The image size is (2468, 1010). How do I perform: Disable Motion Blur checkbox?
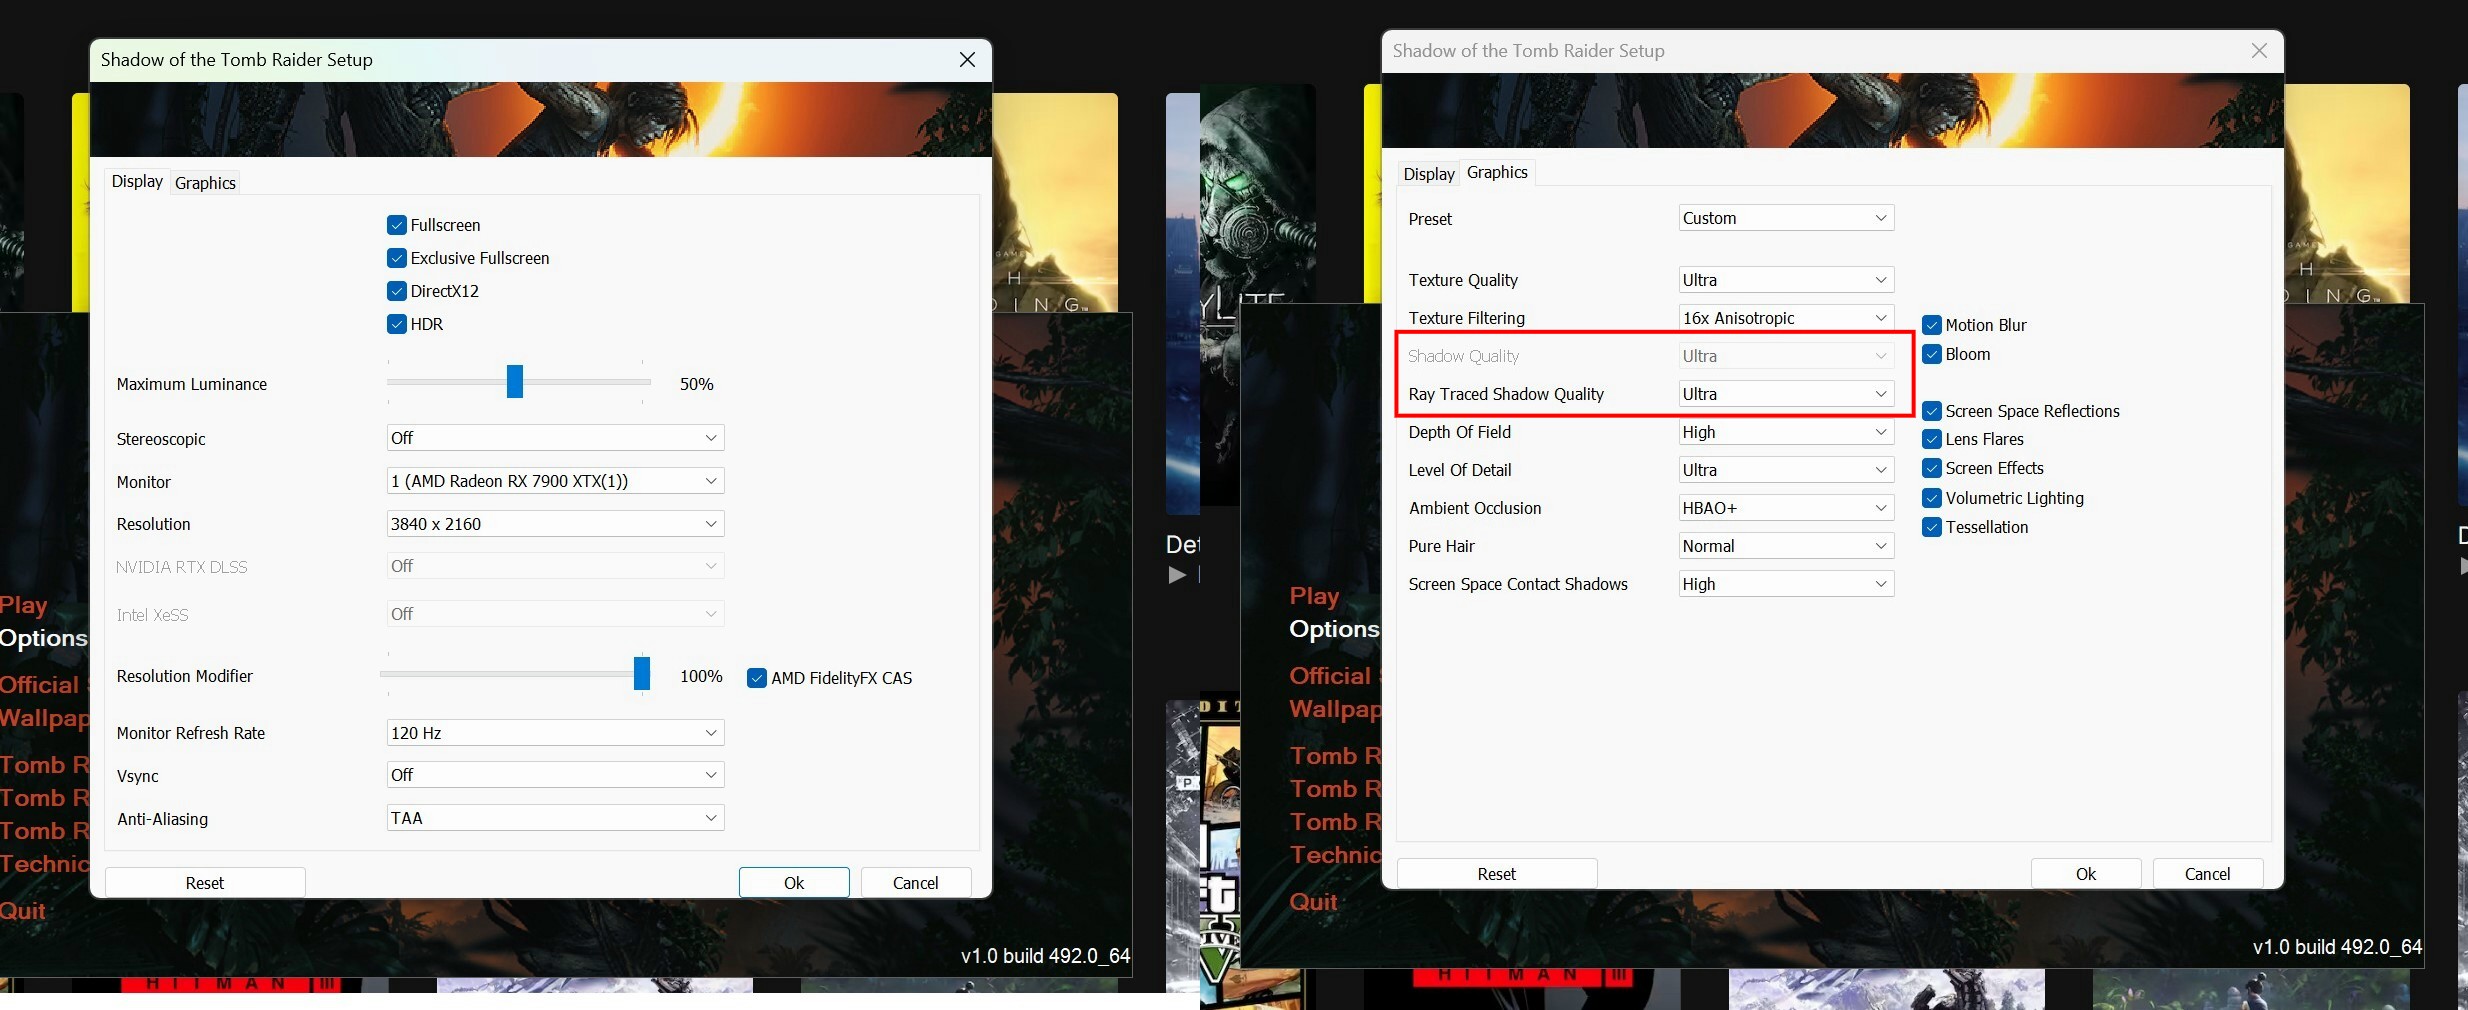tap(1932, 325)
